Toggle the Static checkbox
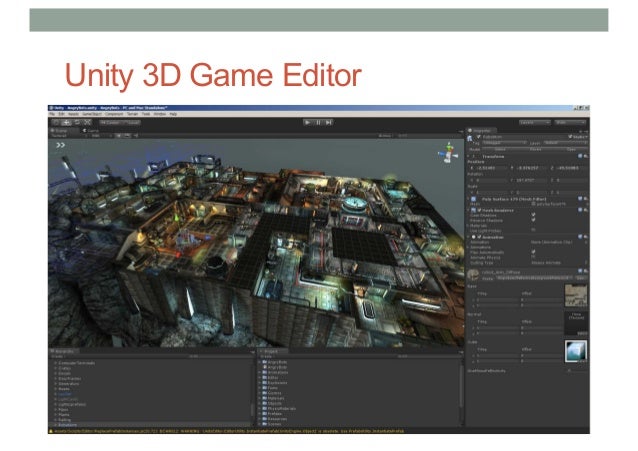 coord(570,137)
